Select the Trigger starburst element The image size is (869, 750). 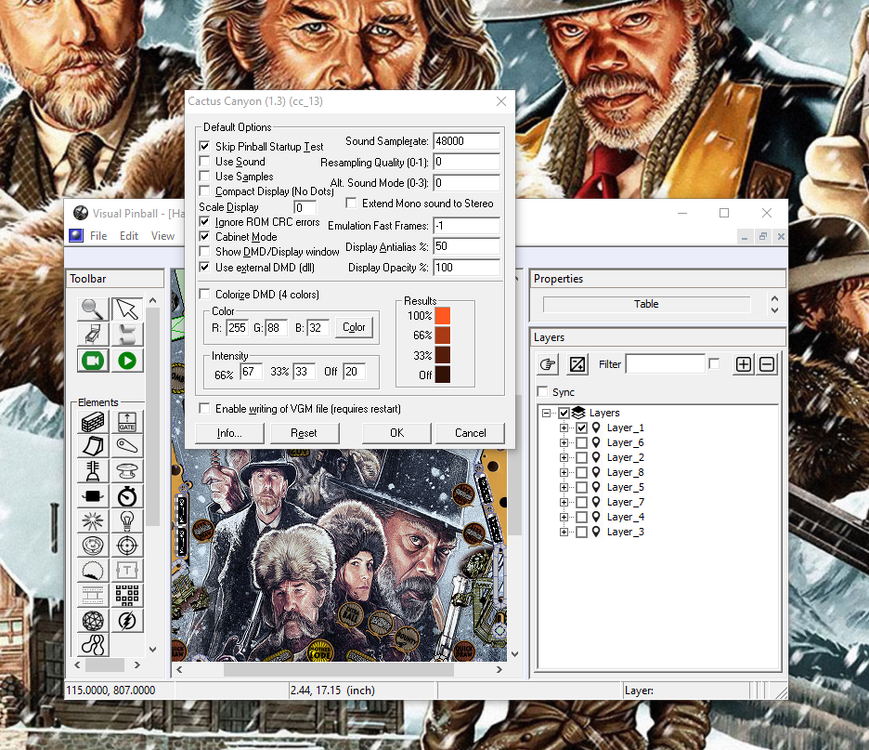click(93, 521)
